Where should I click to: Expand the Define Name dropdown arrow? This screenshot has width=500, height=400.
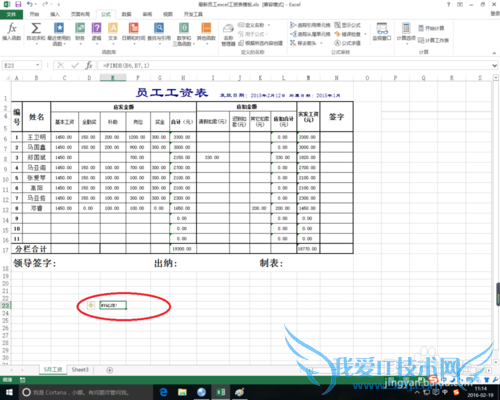[x=269, y=25]
